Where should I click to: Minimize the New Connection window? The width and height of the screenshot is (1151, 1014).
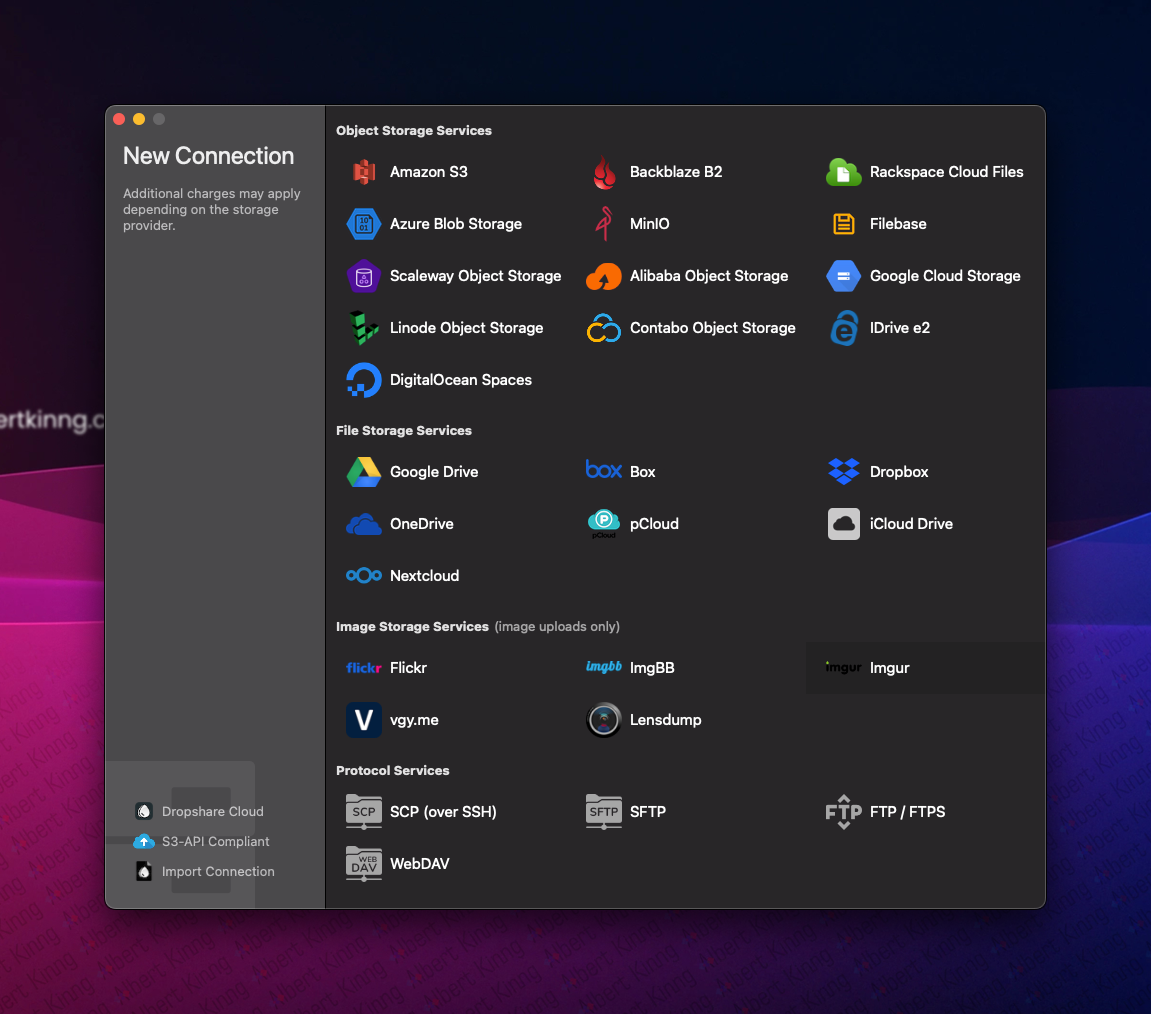click(x=139, y=119)
